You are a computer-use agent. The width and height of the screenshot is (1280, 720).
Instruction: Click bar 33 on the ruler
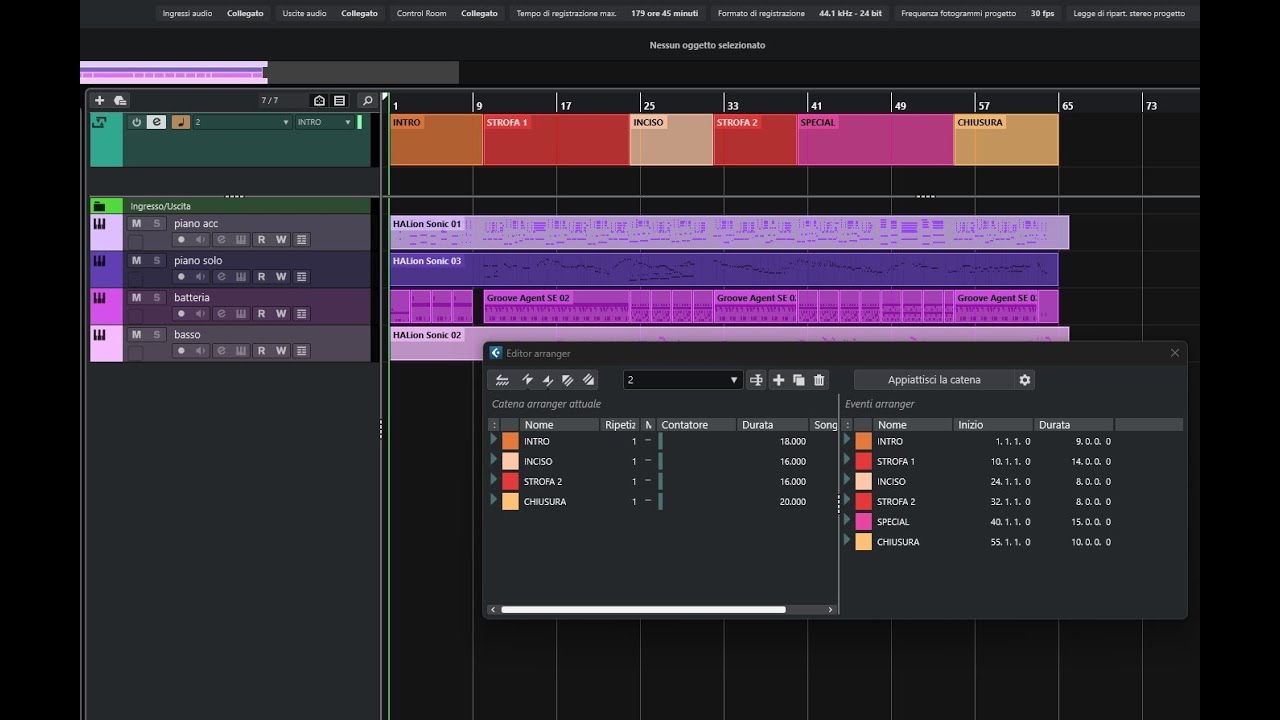733,106
